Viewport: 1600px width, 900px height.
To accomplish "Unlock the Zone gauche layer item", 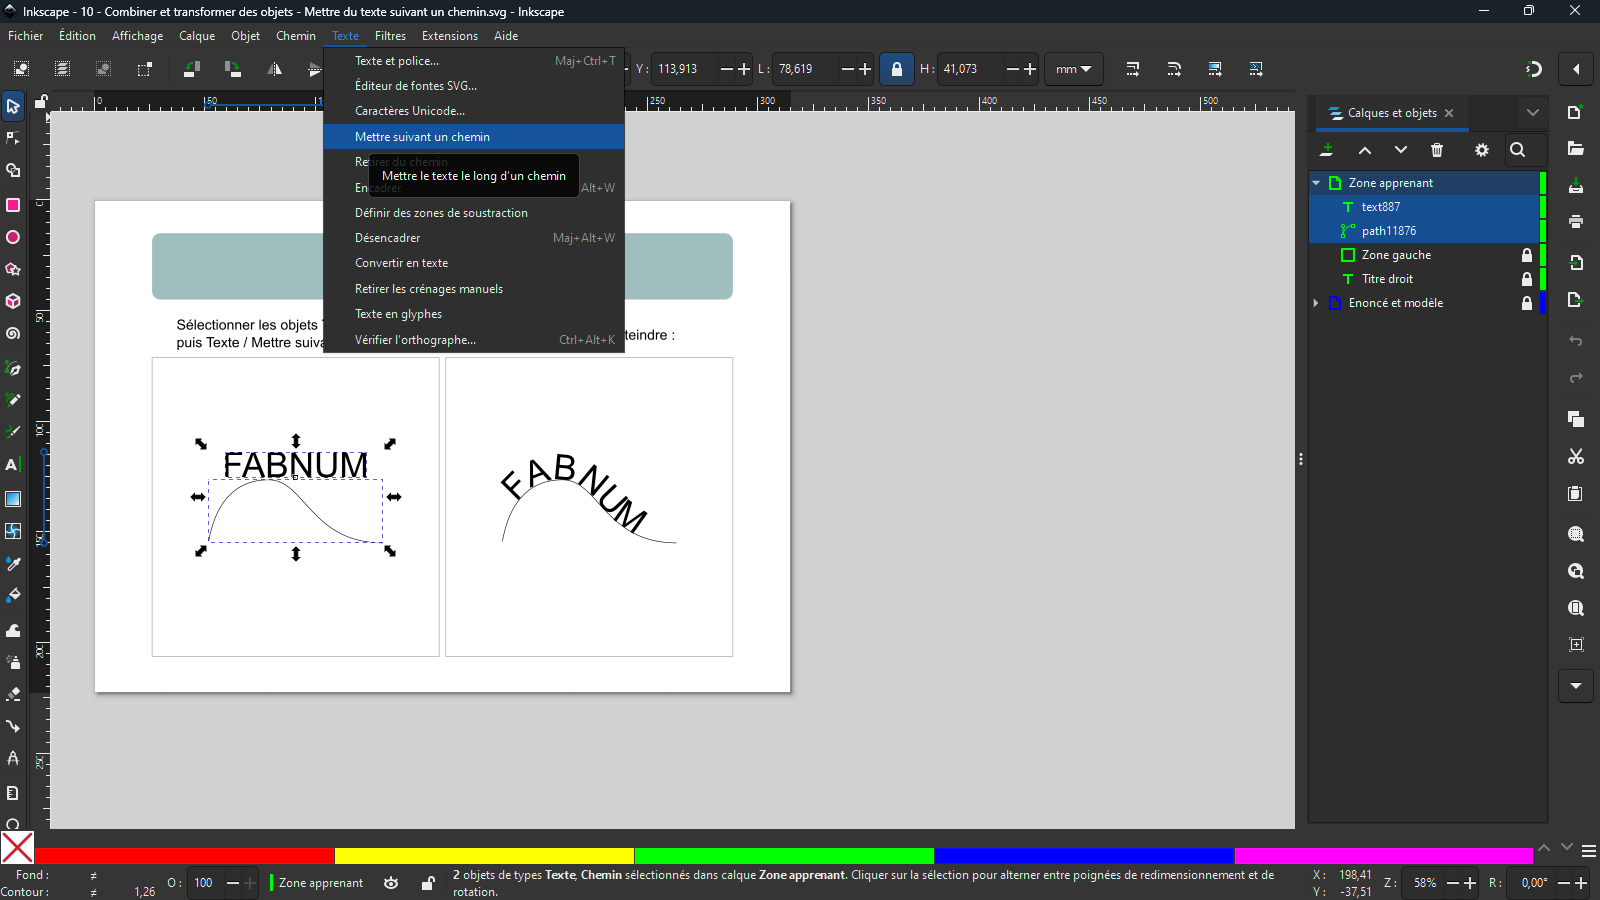I will (x=1527, y=255).
